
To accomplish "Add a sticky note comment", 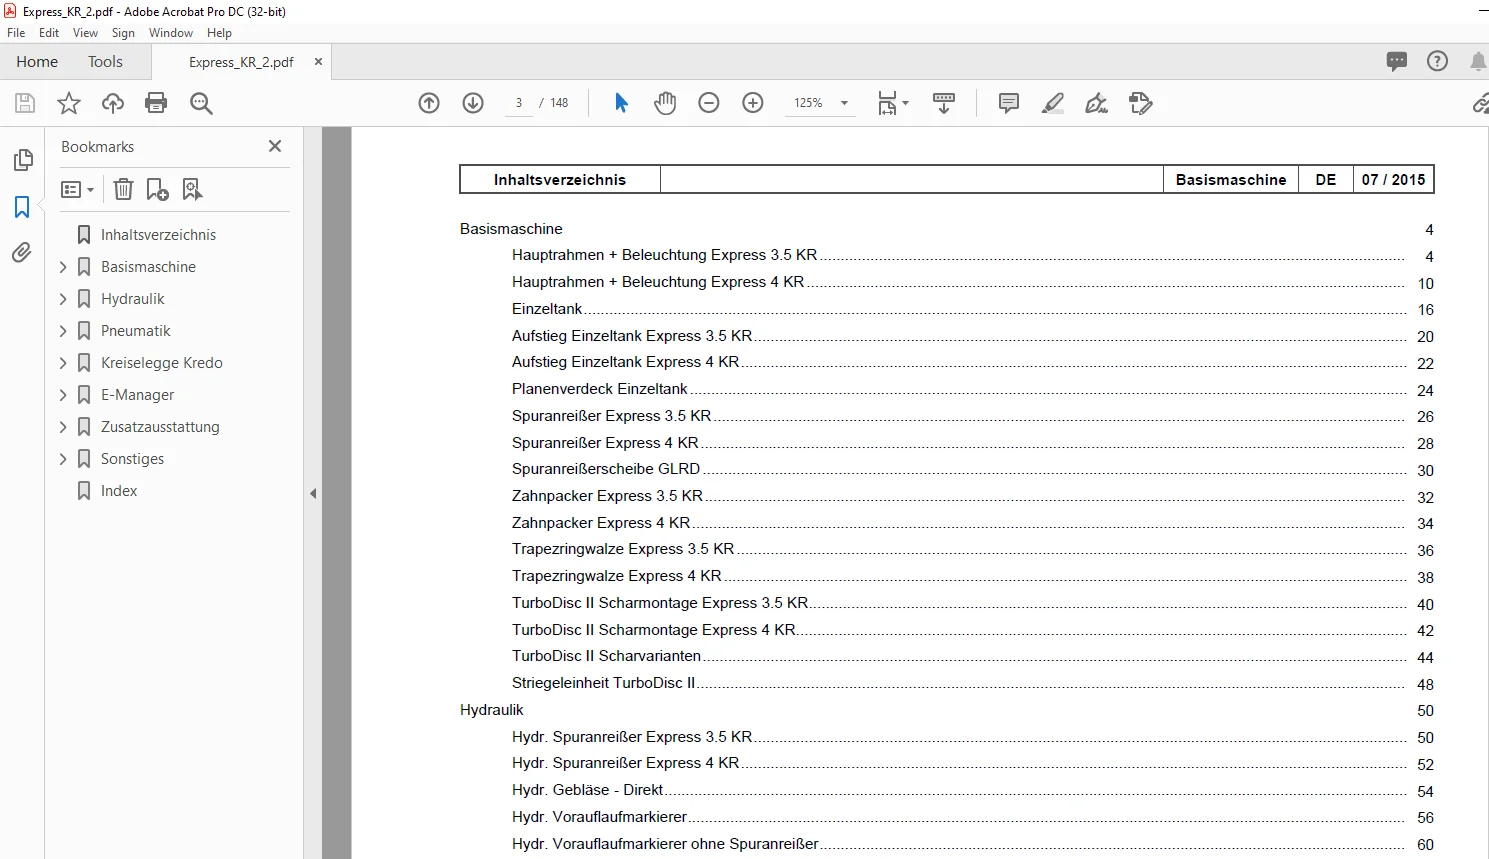I will 1009,103.
